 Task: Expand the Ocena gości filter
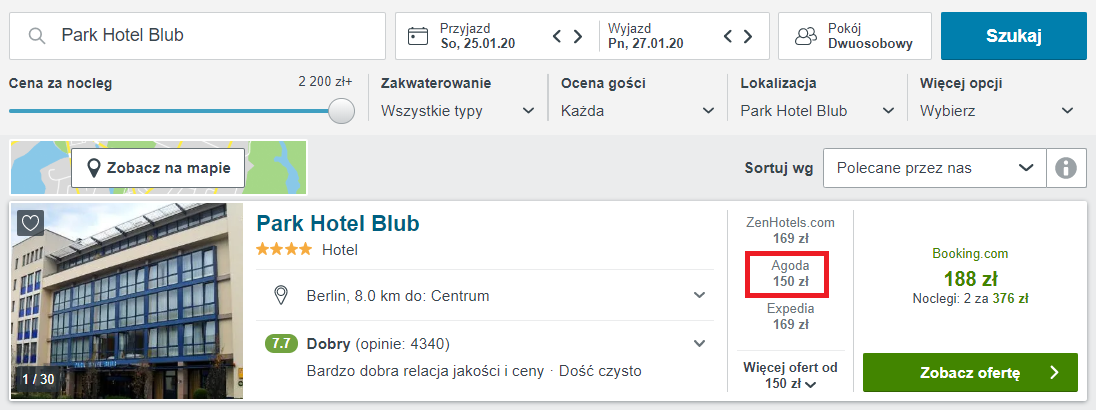(638, 110)
